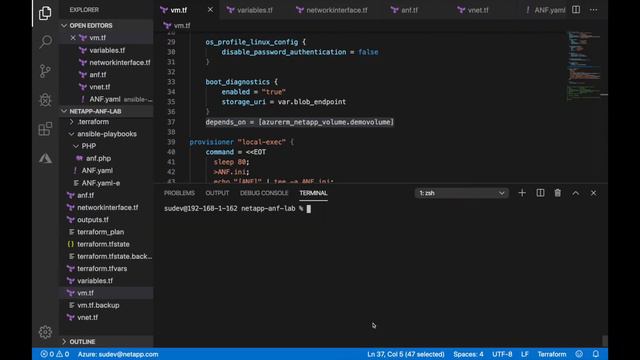Open the Debug Console panel tab
This screenshot has height=360, width=640.
tap(264, 193)
